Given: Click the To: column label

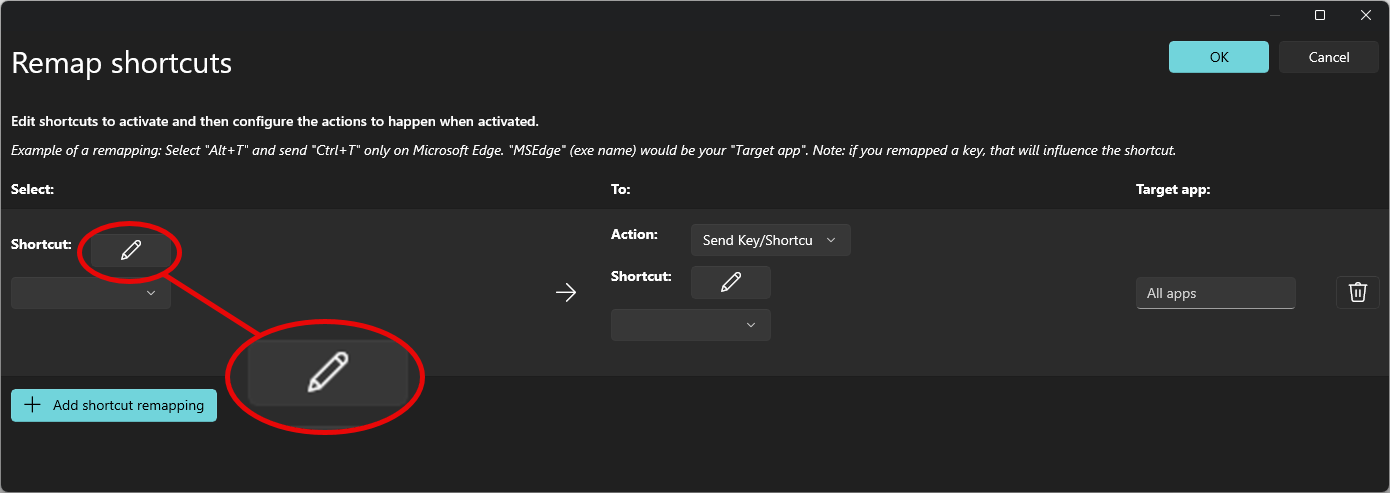Looking at the screenshot, I should coord(621,189).
